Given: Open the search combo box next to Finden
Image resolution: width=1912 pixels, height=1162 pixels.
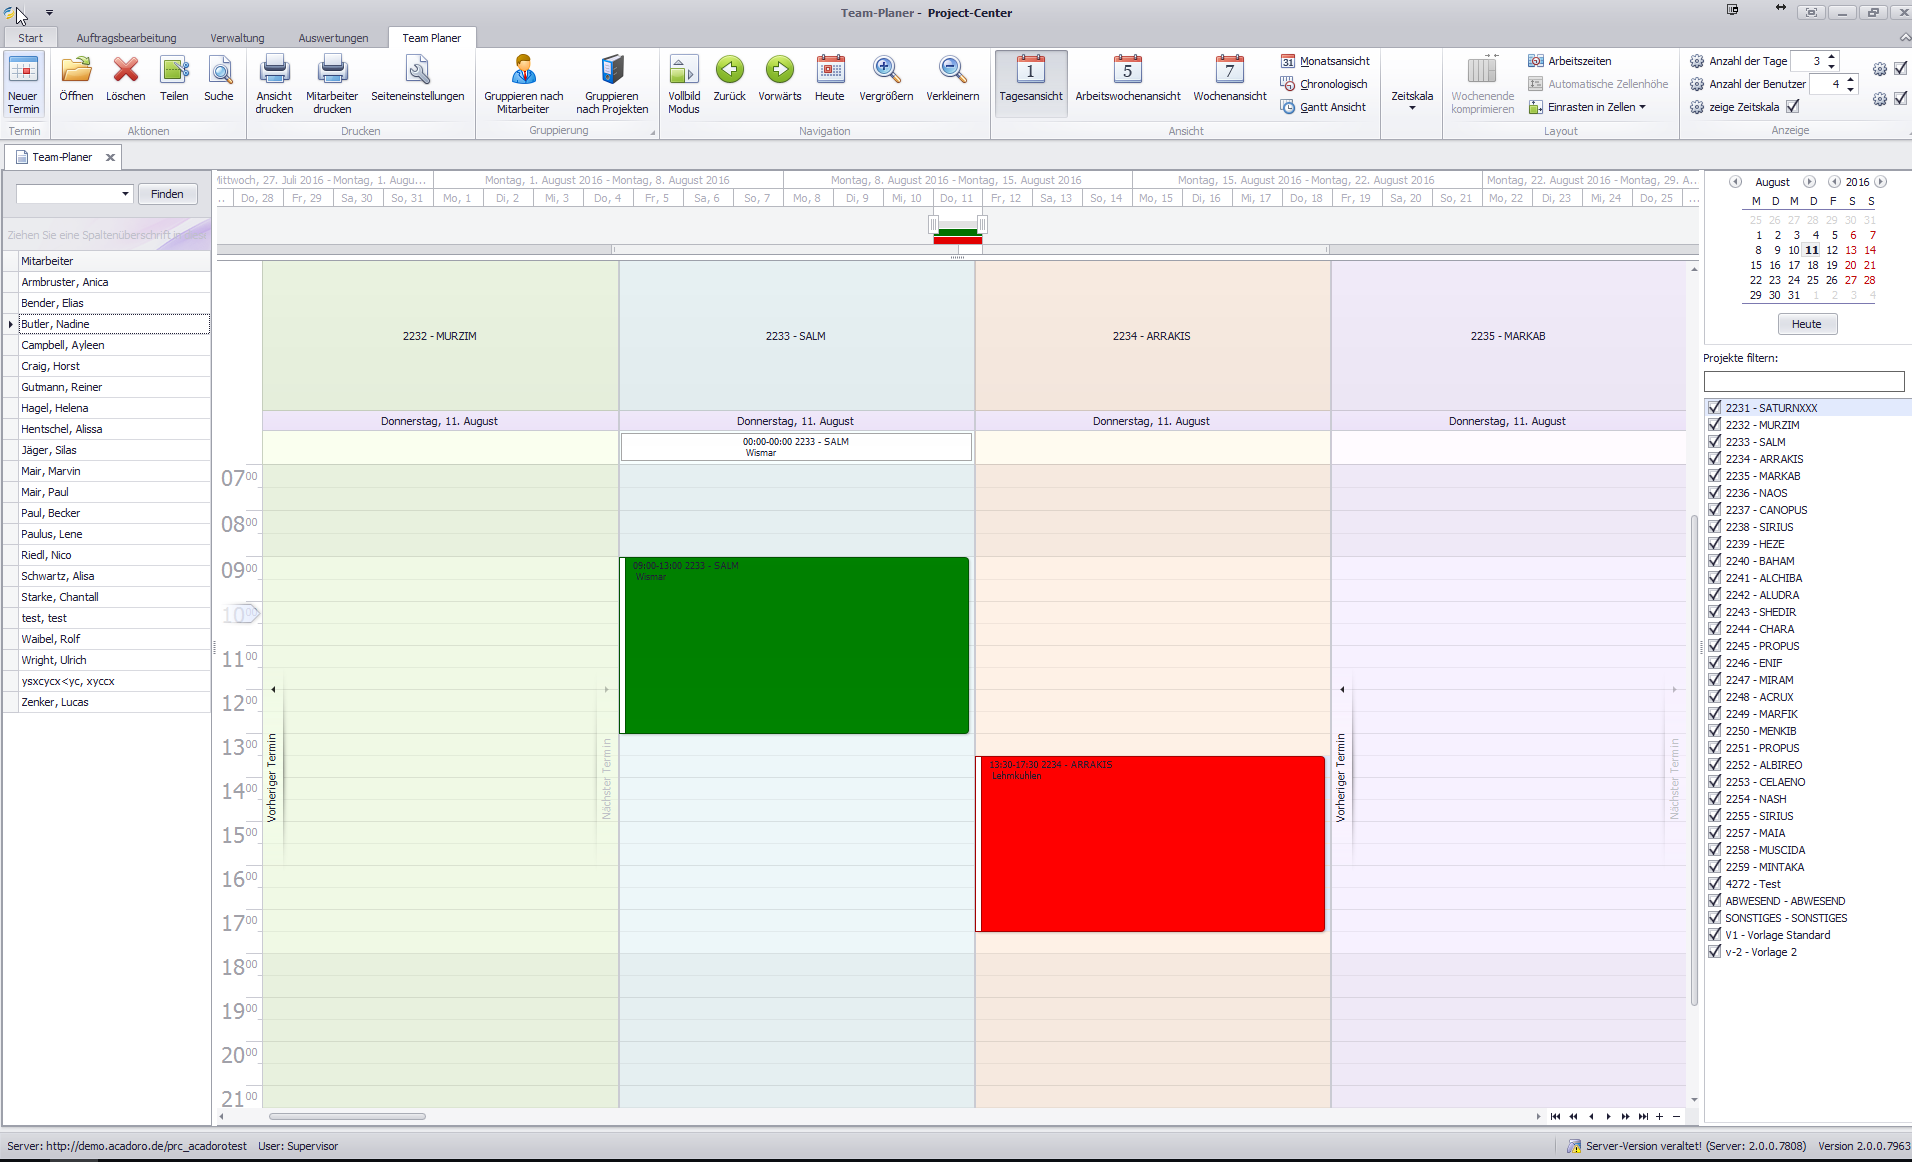Looking at the screenshot, I should (x=125, y=194).
